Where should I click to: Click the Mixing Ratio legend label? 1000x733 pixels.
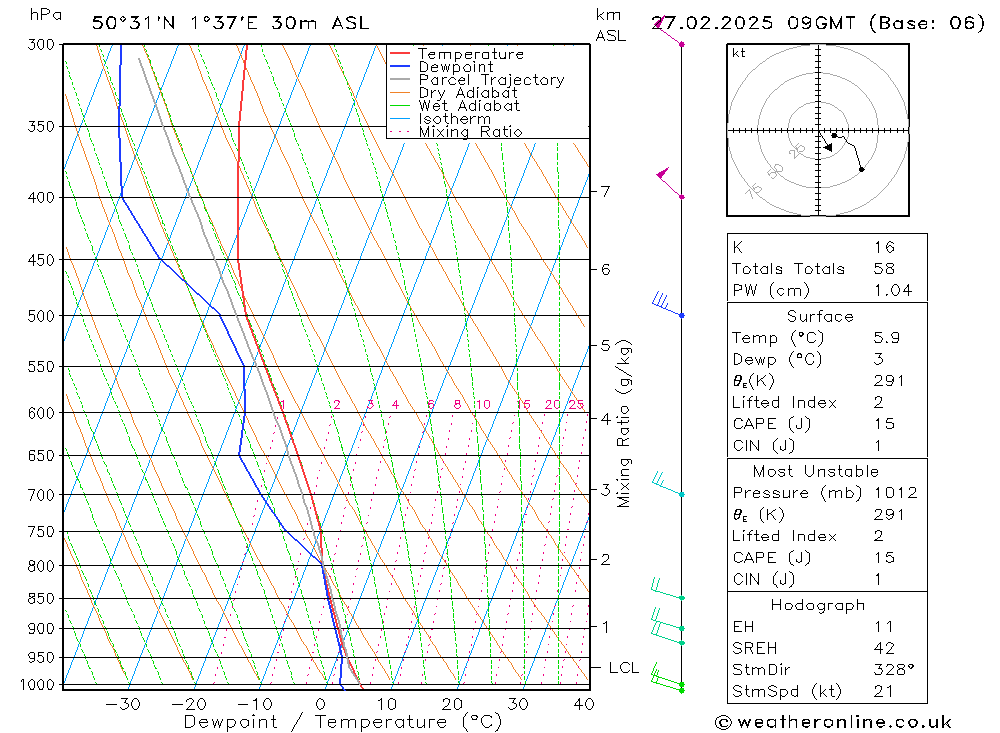pyautogui.click(x=470, y=132)
